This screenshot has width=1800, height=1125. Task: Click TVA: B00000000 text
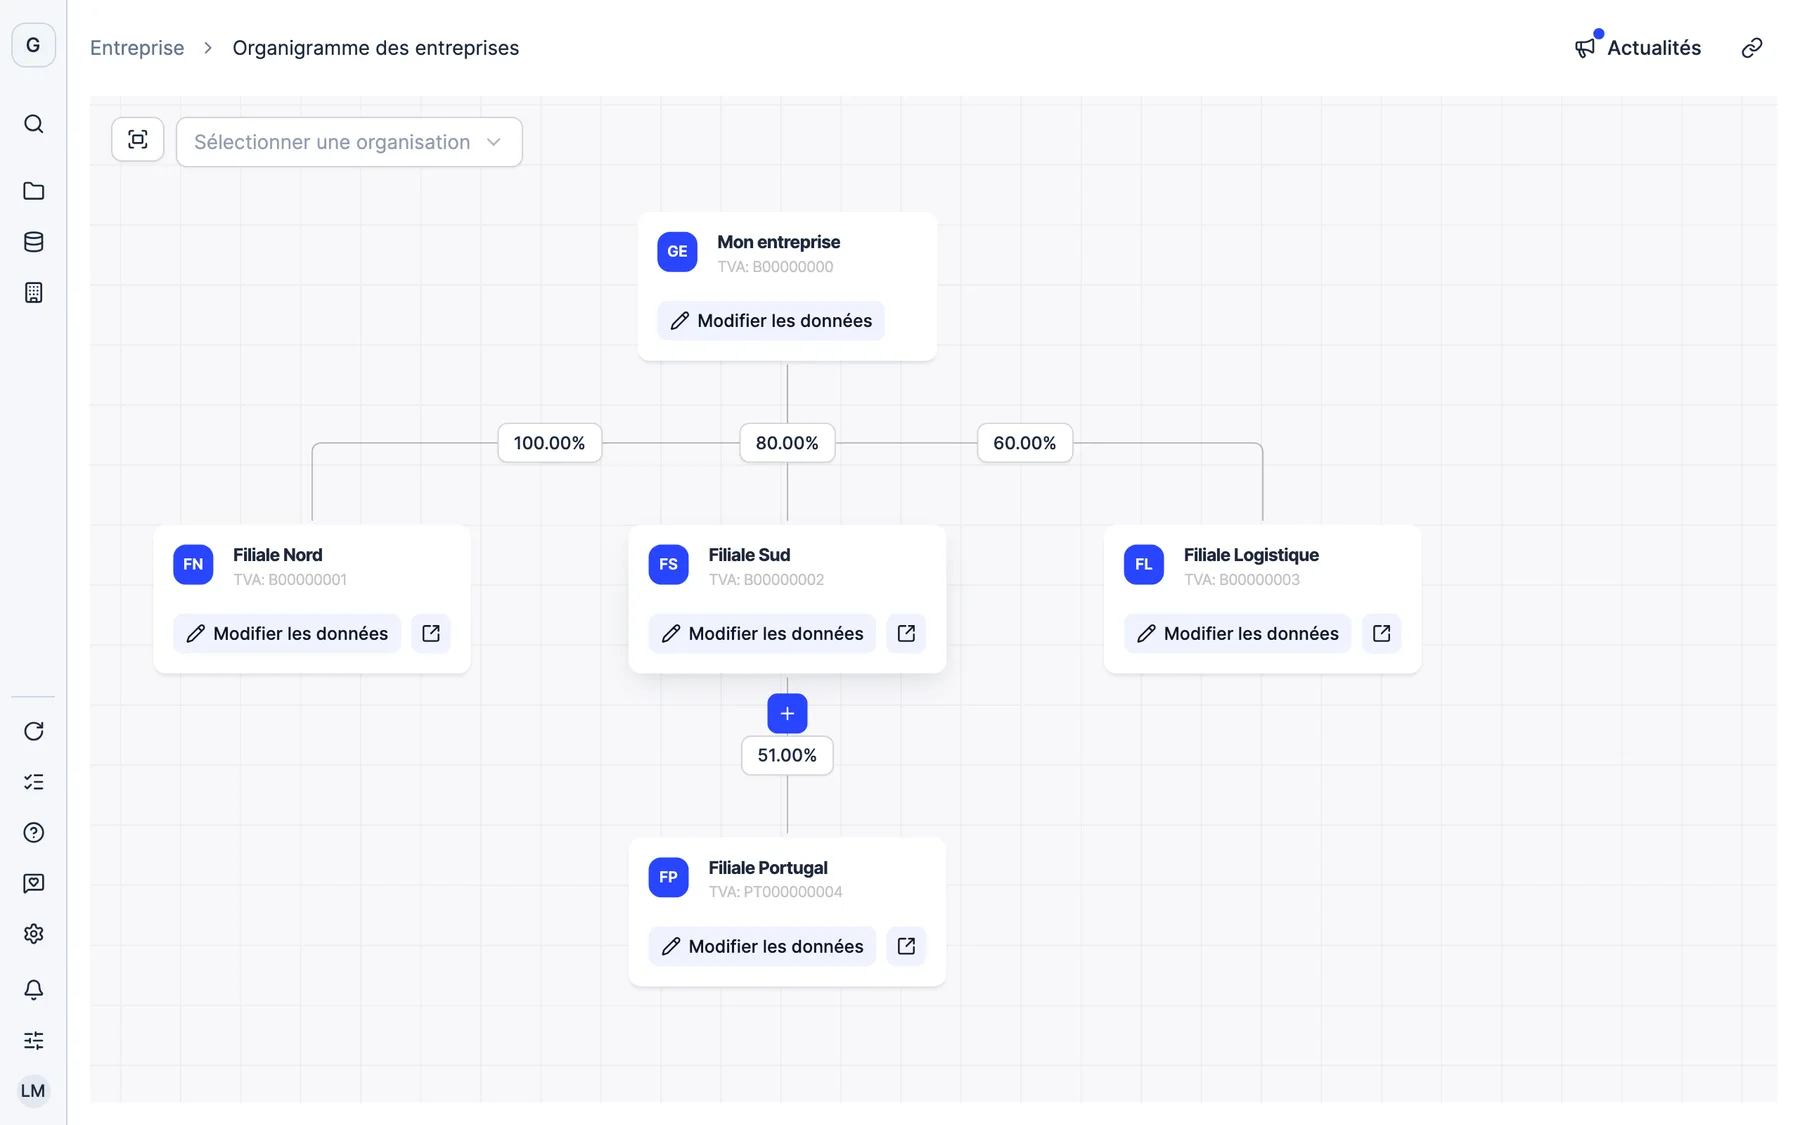(x=775, y=267)
